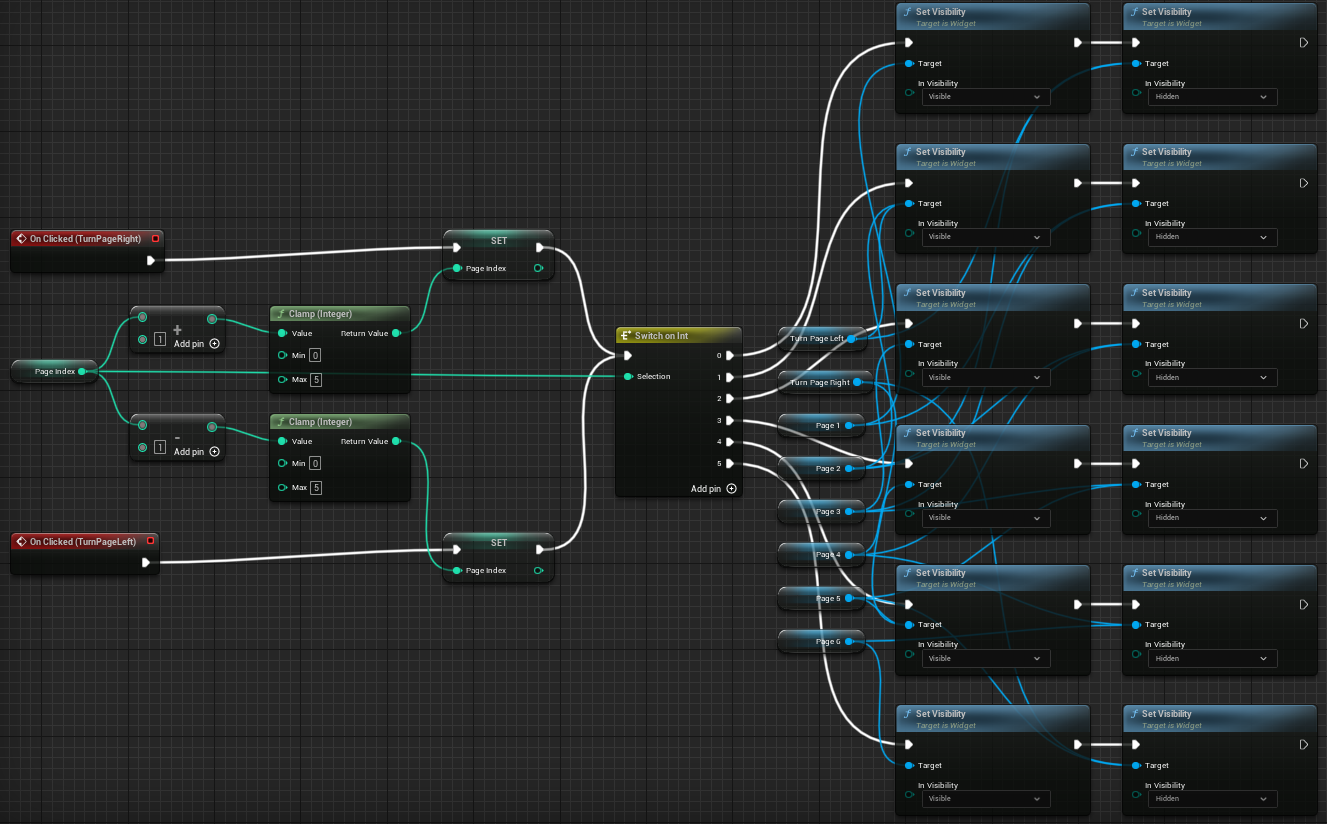Click red delegate pin on On Clicked (TurnPageLeft)
This screenshot has height=824, width=1327.
click(151, 541)
